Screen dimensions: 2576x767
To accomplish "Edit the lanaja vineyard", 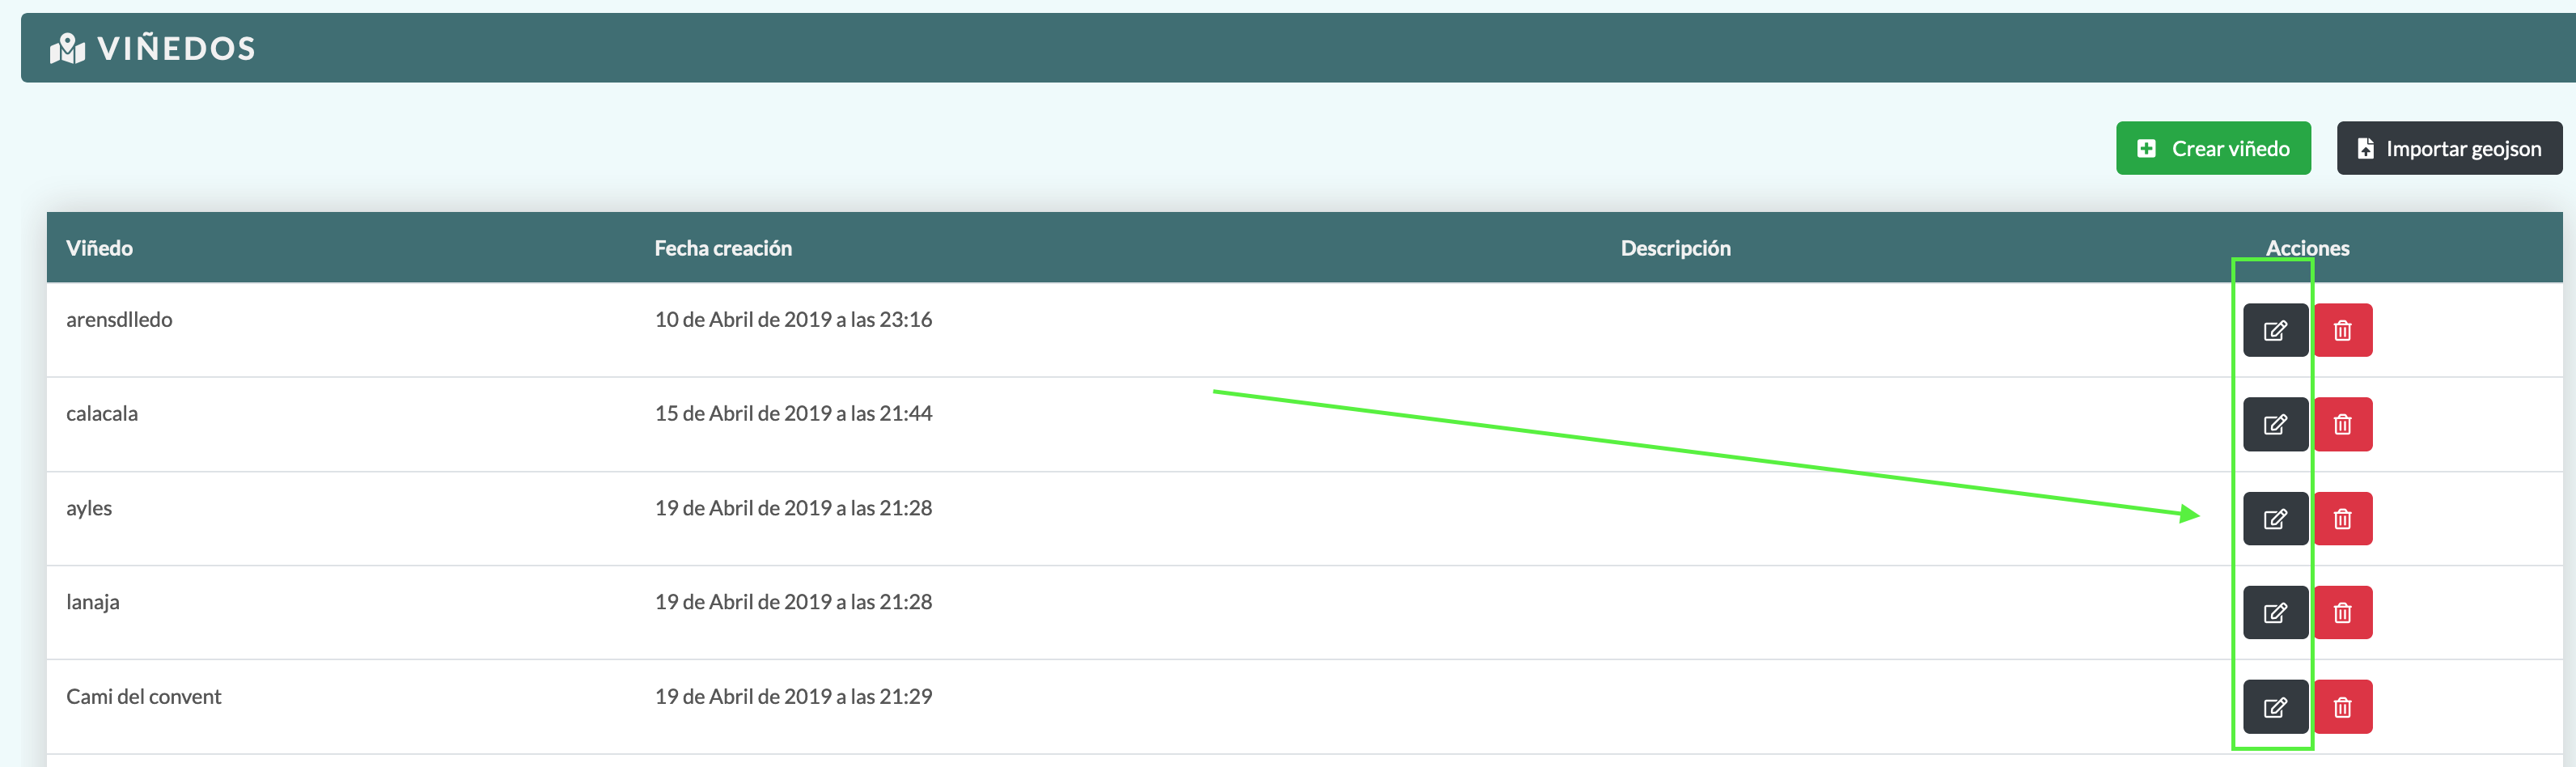I will click(x=2274, y=612).
